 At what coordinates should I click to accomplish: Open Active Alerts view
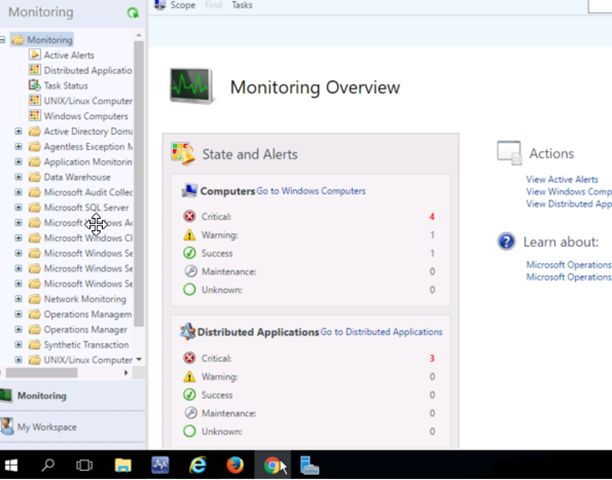click(69, 55)
